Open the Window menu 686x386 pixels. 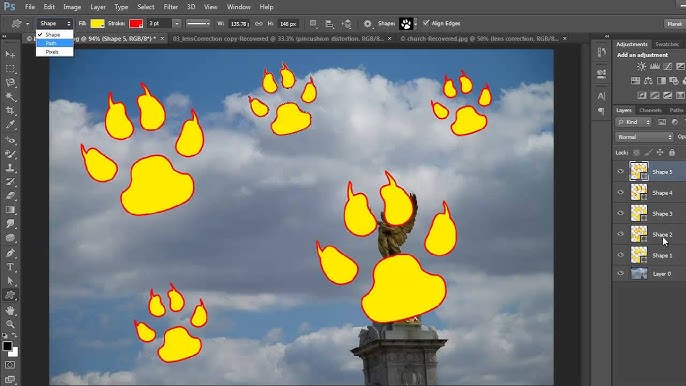point(239,7)
